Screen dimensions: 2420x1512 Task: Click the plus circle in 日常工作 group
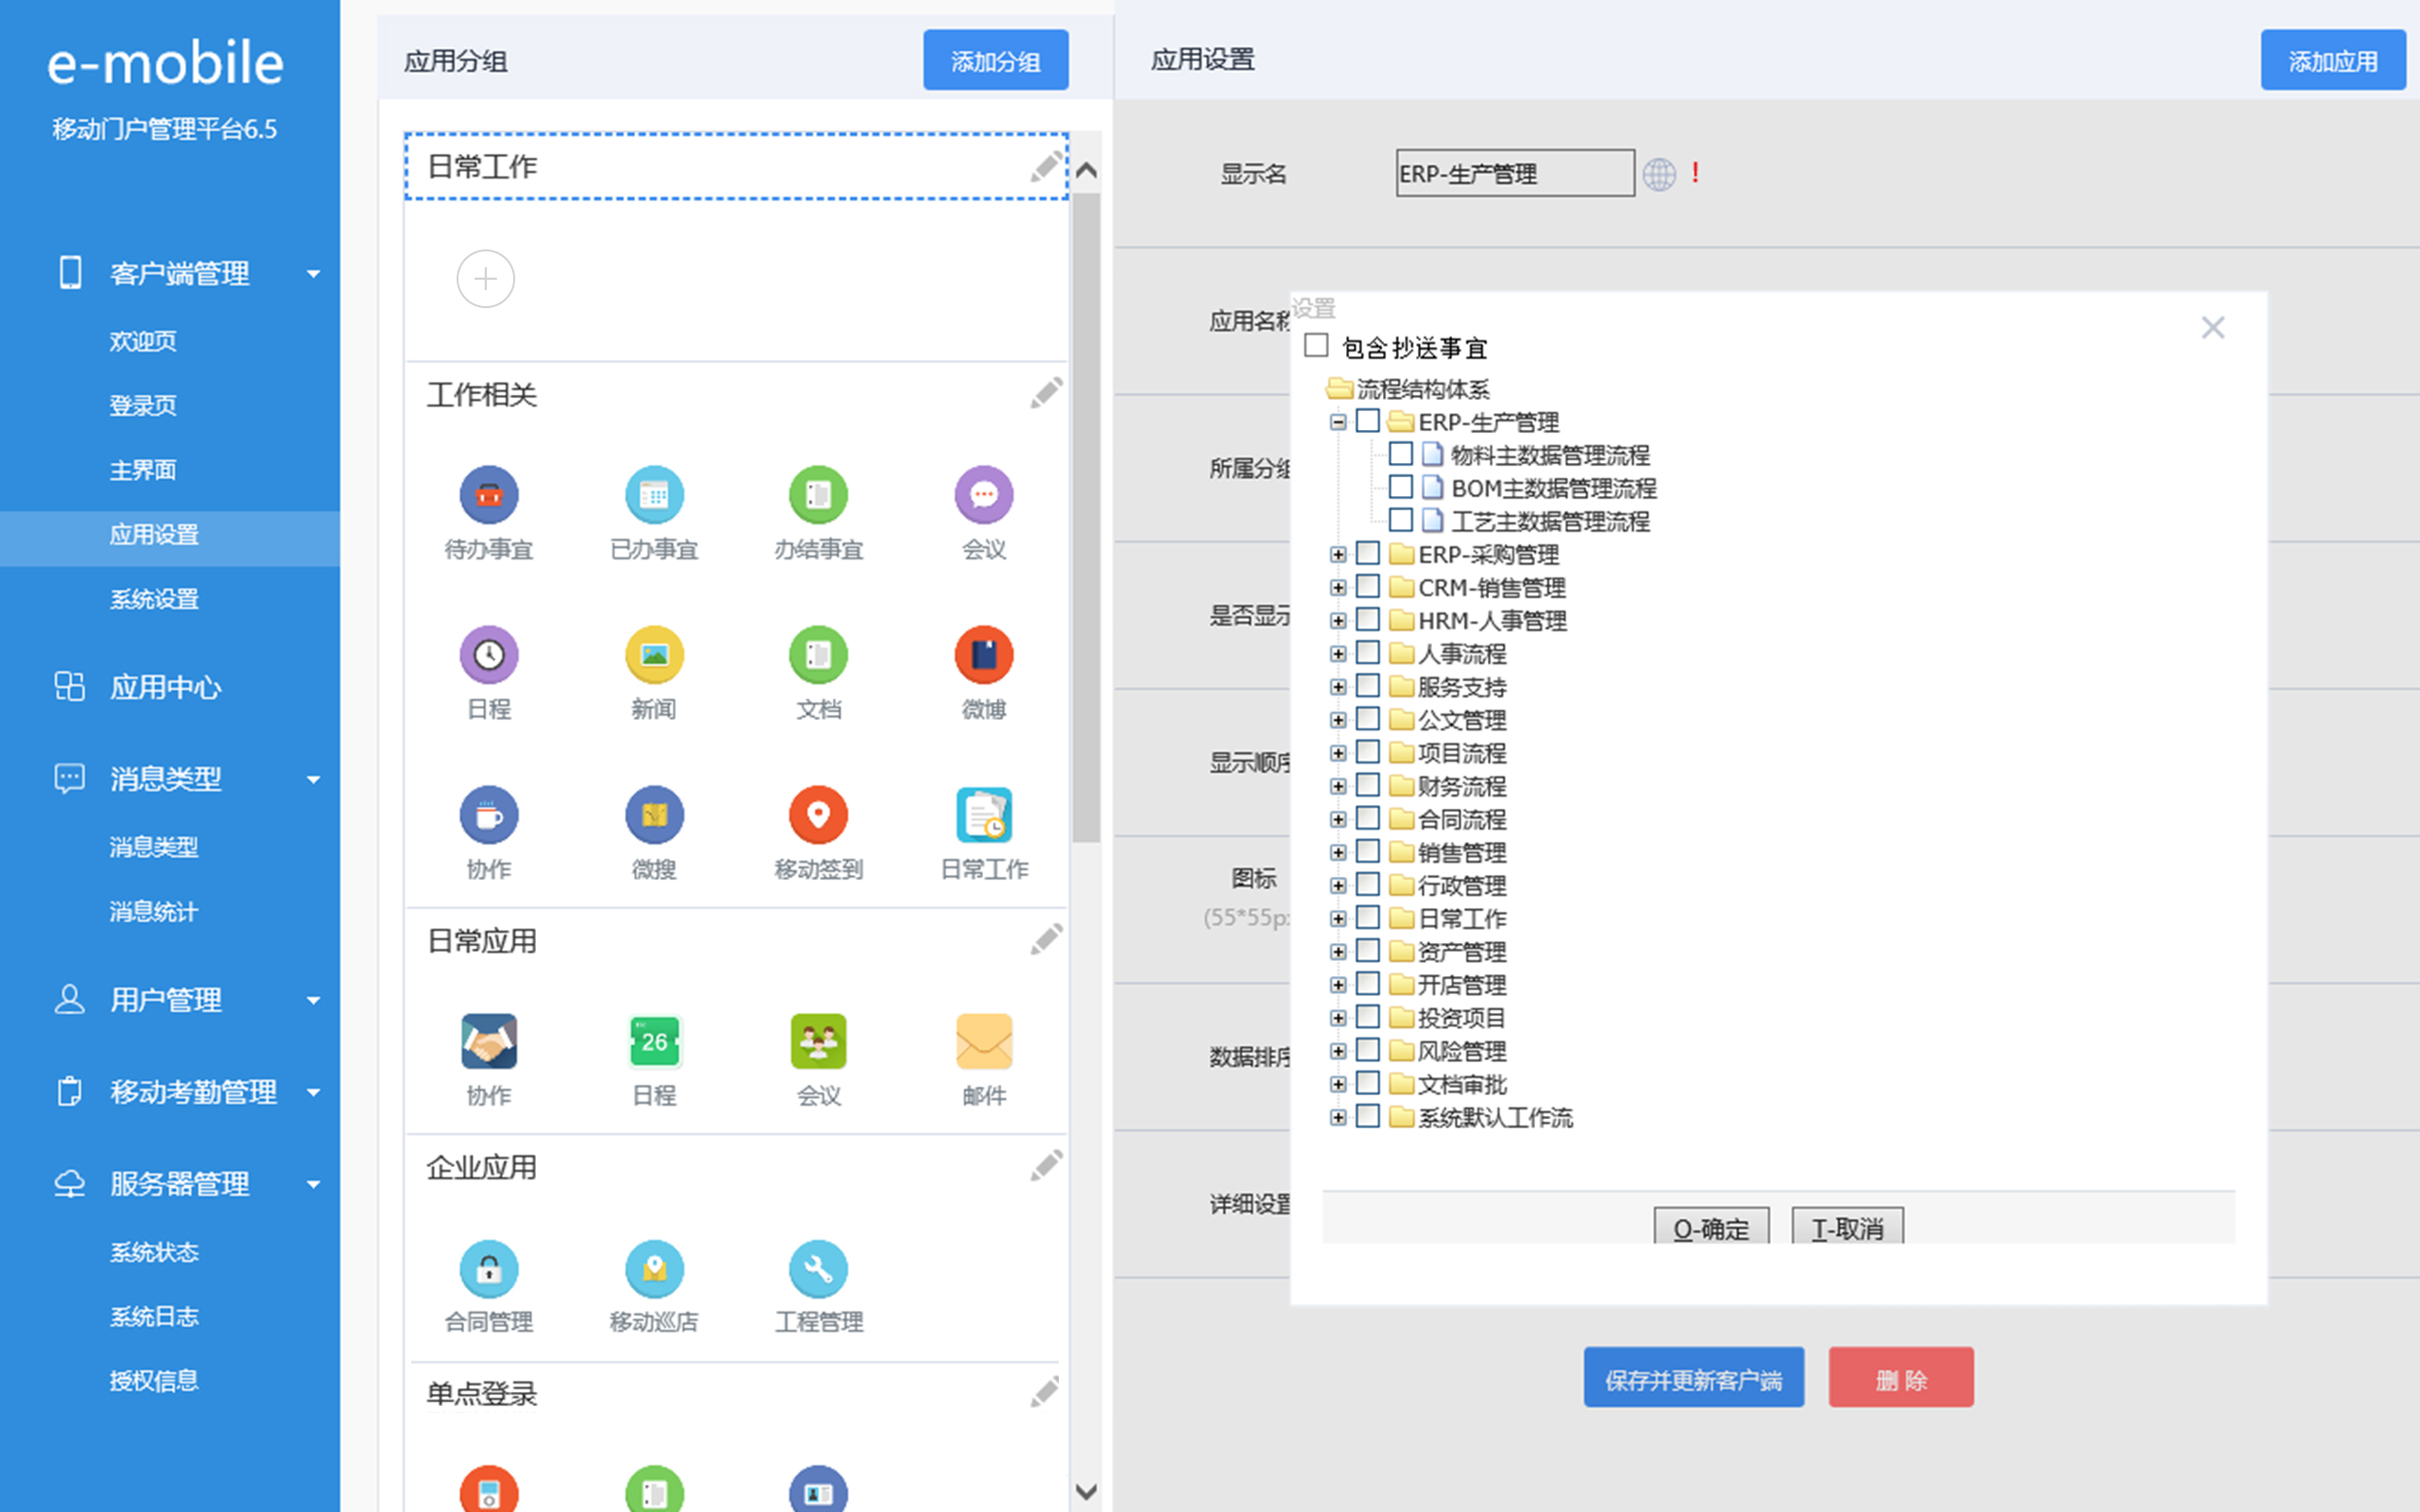[x=485, y=278]
